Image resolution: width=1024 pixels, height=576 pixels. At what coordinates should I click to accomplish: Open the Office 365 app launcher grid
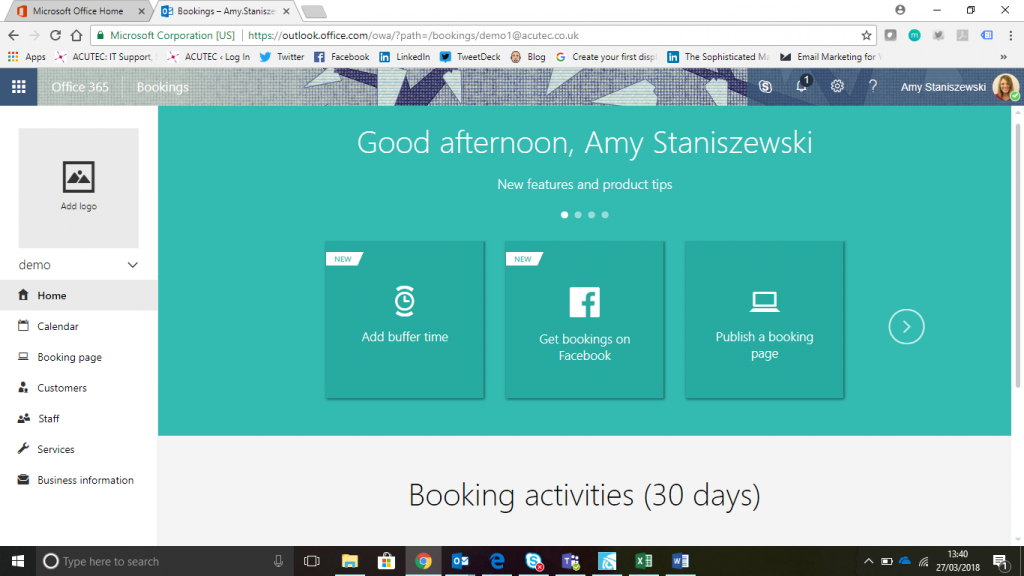tap(18, 87)
